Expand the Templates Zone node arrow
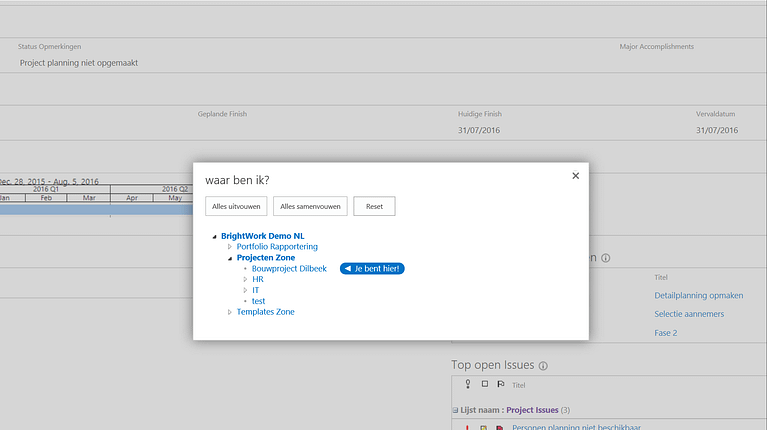Viewport: 767px width, 430px height. 229,312
